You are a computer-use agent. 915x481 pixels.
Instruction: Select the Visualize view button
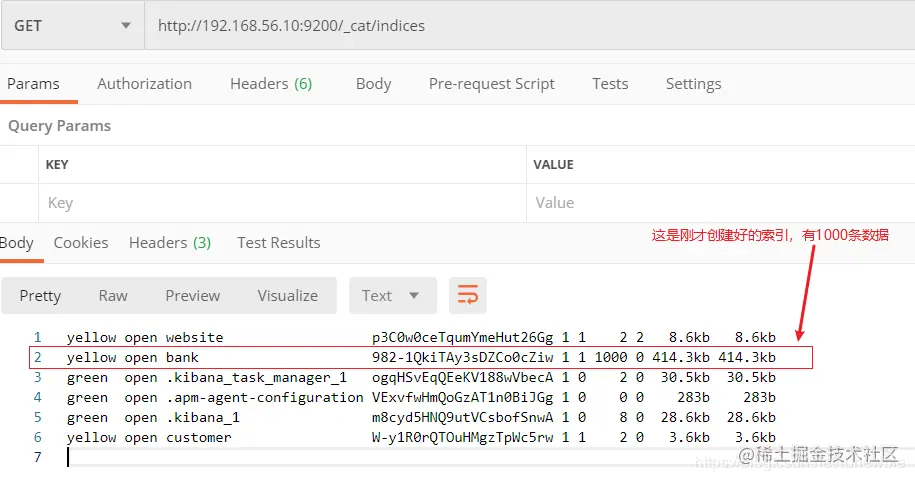pos(288,296)
